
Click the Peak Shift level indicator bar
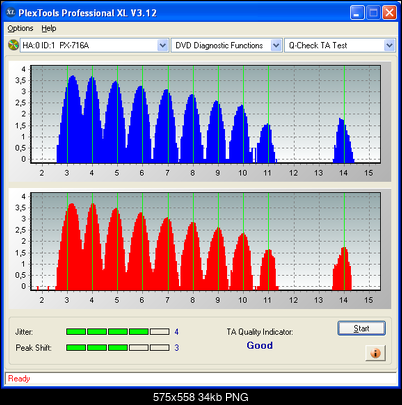pos(118,348)
